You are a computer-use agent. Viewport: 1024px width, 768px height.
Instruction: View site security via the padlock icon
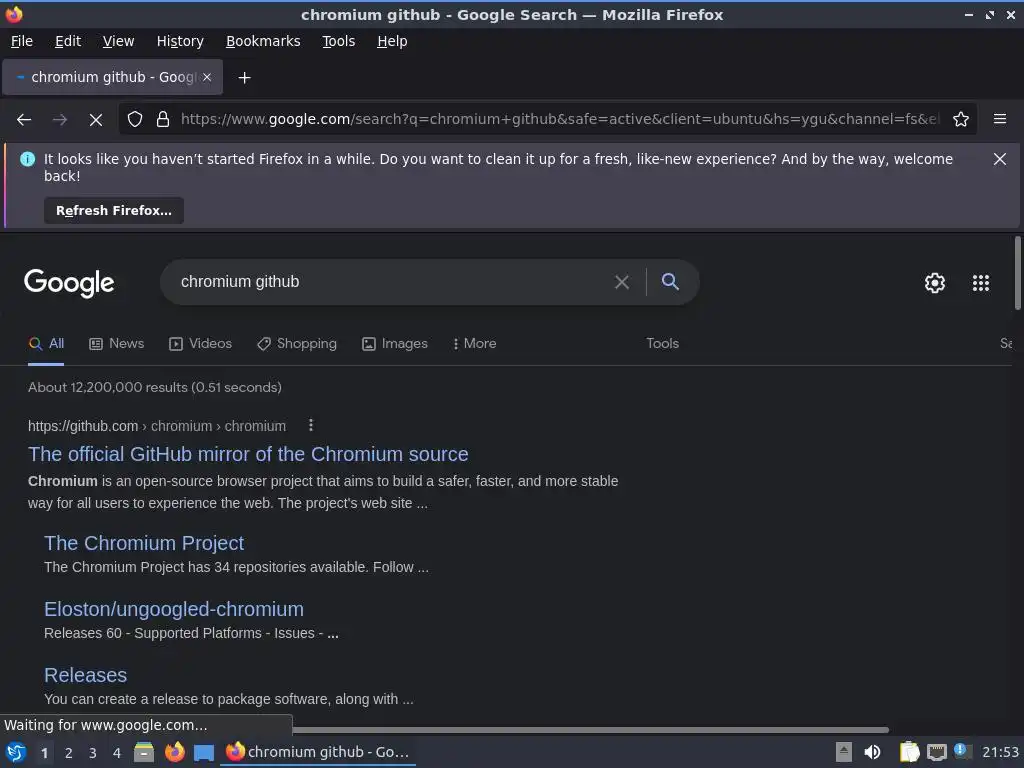(163, 120)
